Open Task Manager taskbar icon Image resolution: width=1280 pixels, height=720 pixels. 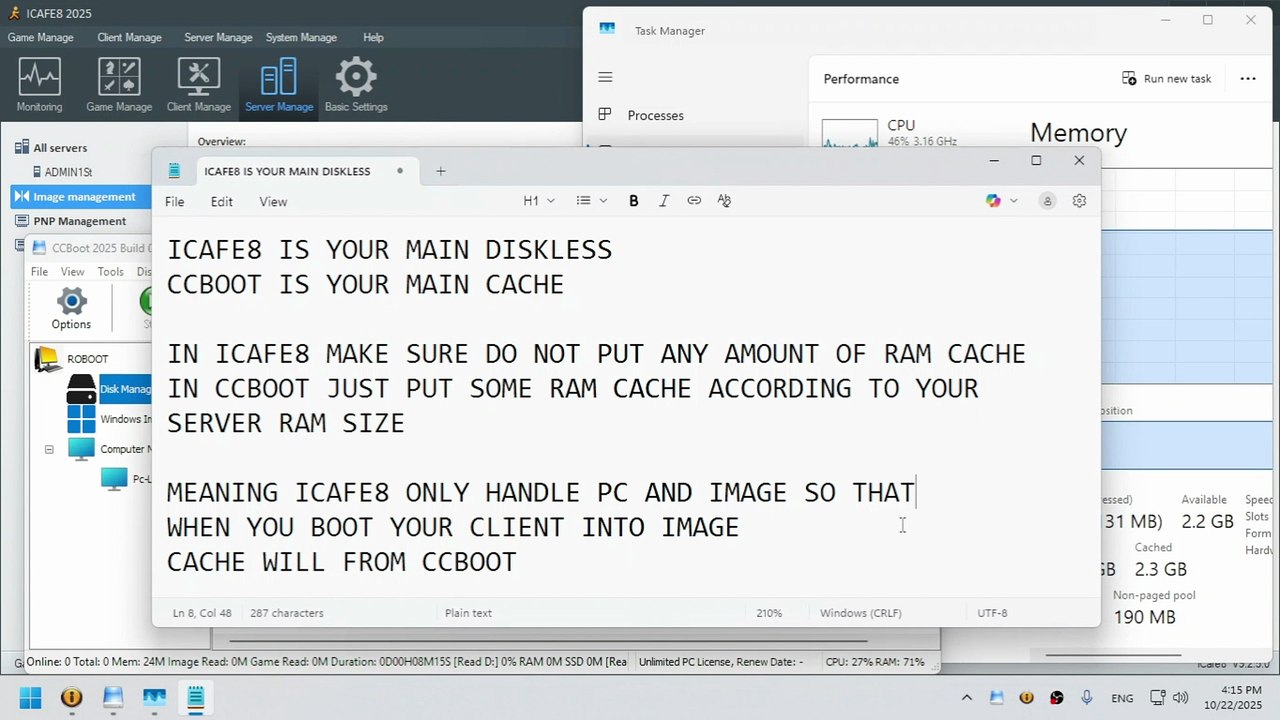(x=154, y=697)
